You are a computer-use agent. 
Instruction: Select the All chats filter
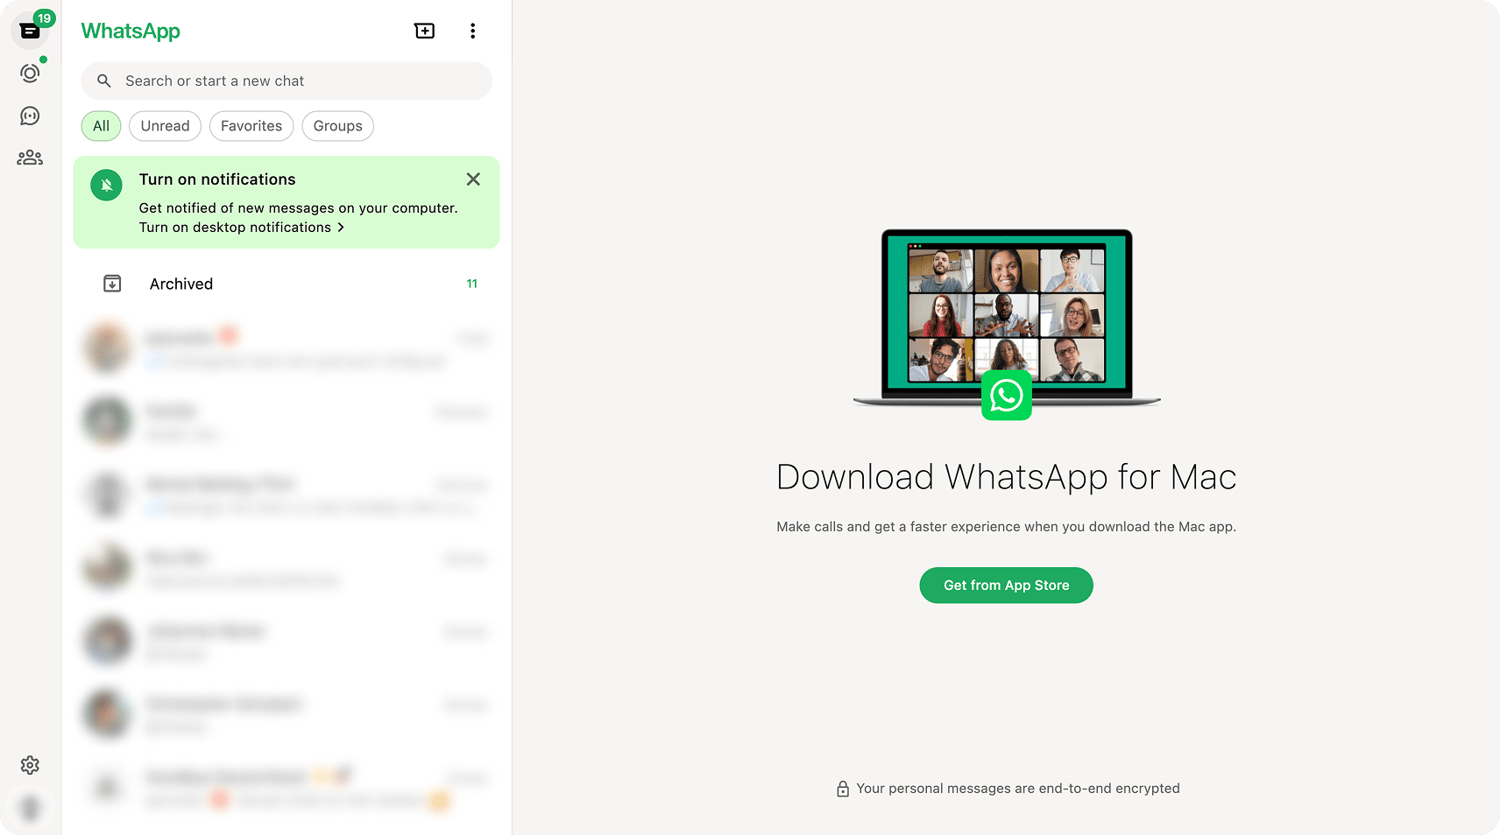click(x=100, y=126)
